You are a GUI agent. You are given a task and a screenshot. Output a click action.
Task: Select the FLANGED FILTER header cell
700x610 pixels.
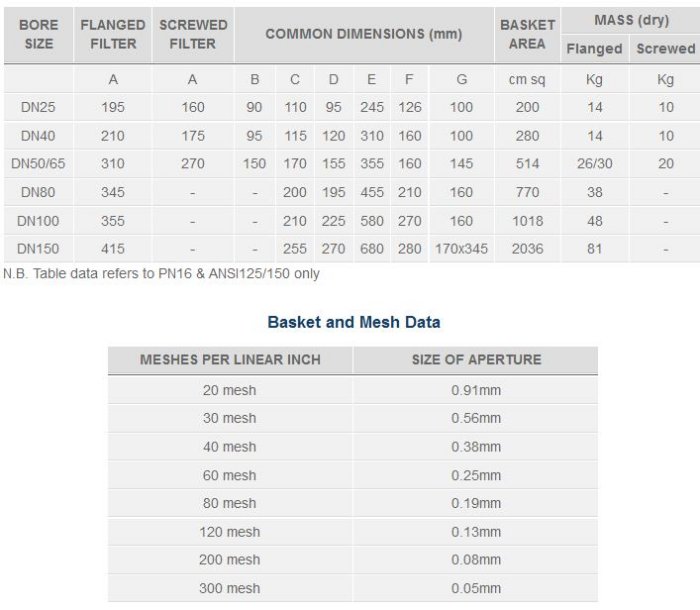113,34
